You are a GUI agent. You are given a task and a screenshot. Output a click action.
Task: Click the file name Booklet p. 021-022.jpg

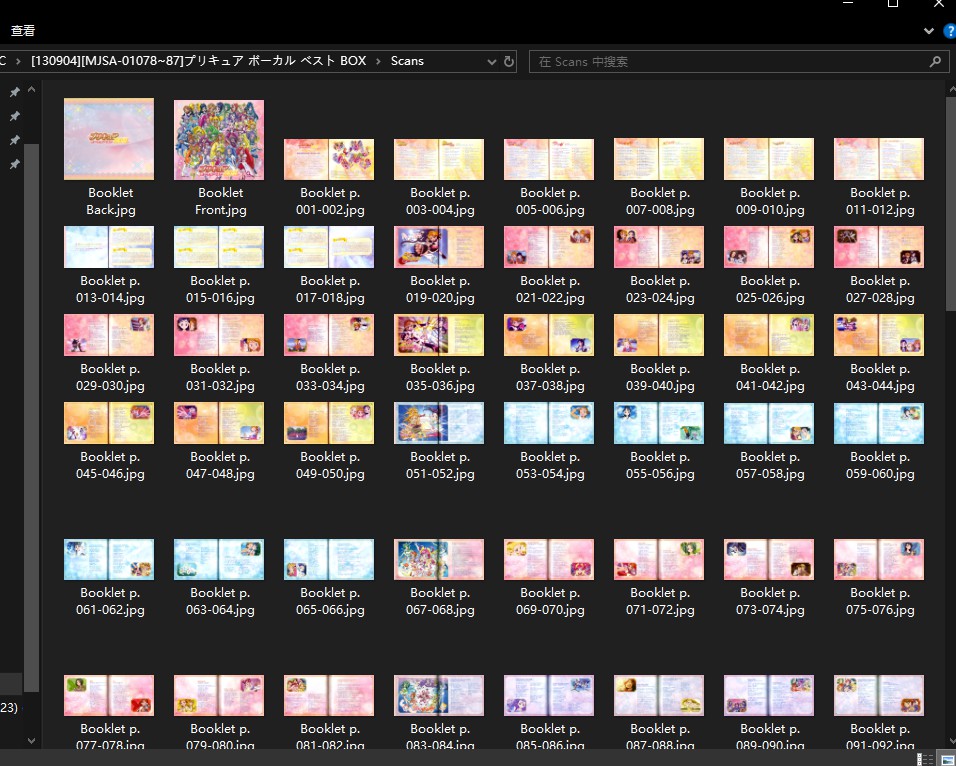coord(550,289)
